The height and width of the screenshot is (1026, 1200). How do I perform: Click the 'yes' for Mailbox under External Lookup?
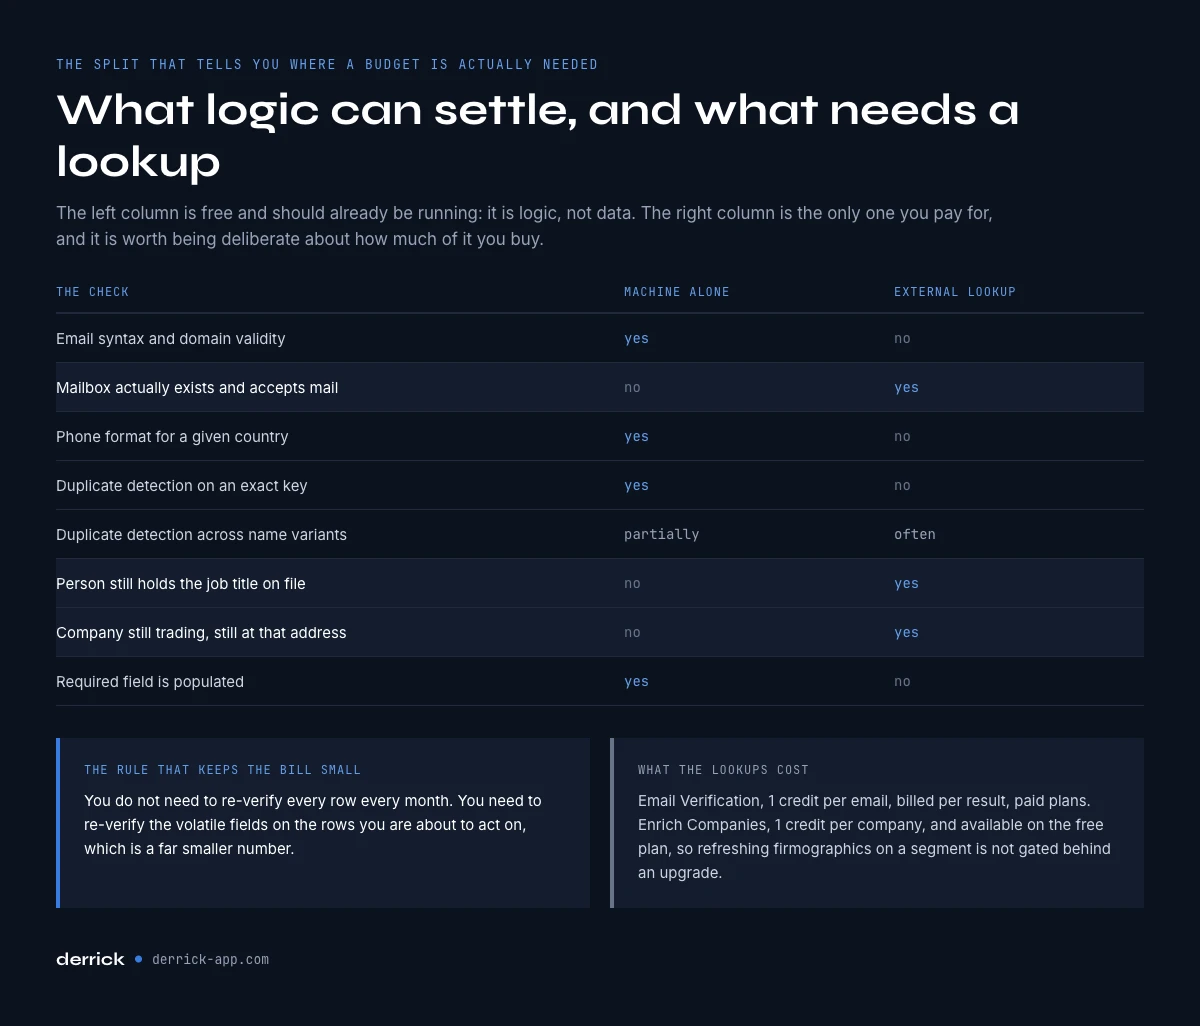click(x=906, y=387)
